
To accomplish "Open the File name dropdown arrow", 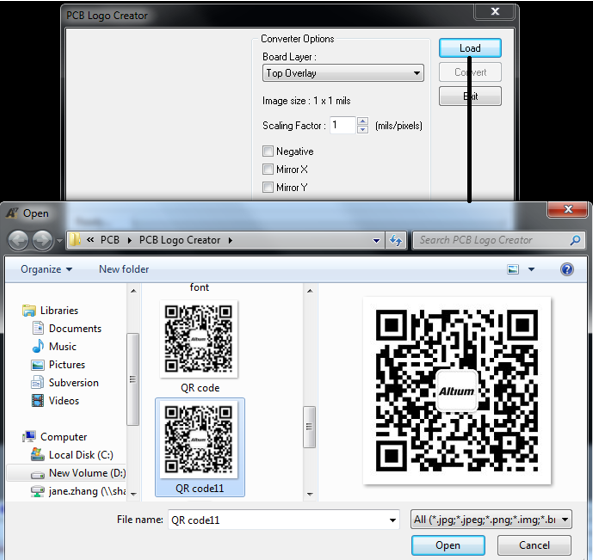I will [393, 520].
